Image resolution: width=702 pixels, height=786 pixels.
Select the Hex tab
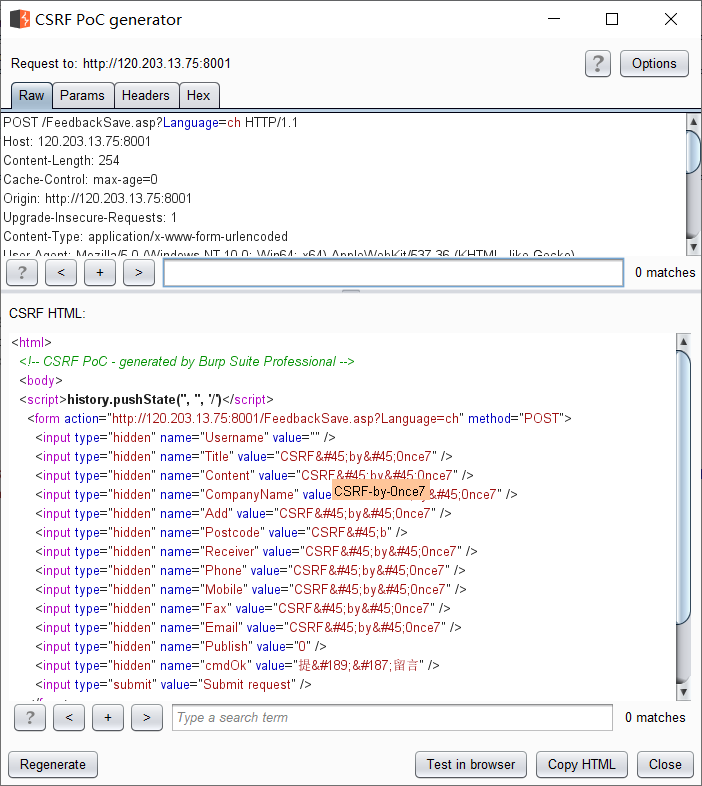pyautogui.click(x=199, y=95)
